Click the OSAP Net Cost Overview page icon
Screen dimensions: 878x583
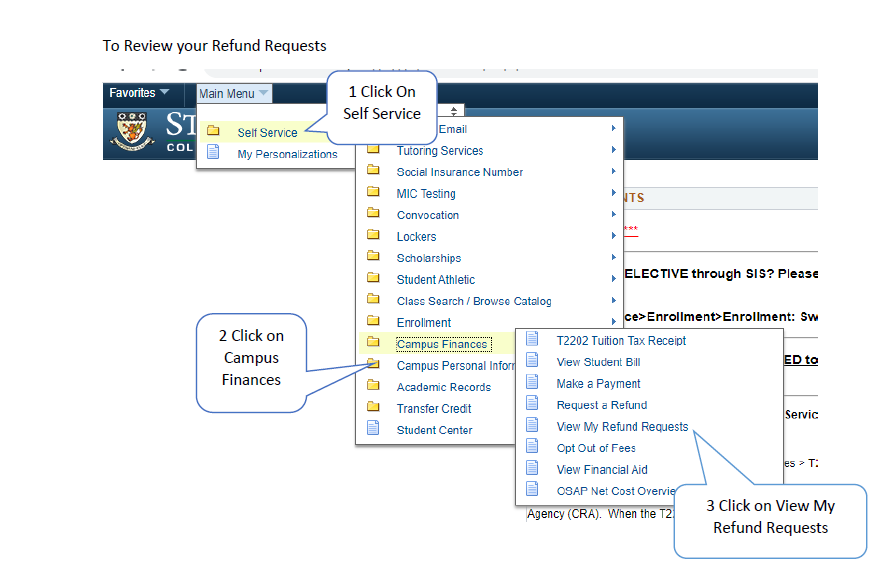point(532,489)
